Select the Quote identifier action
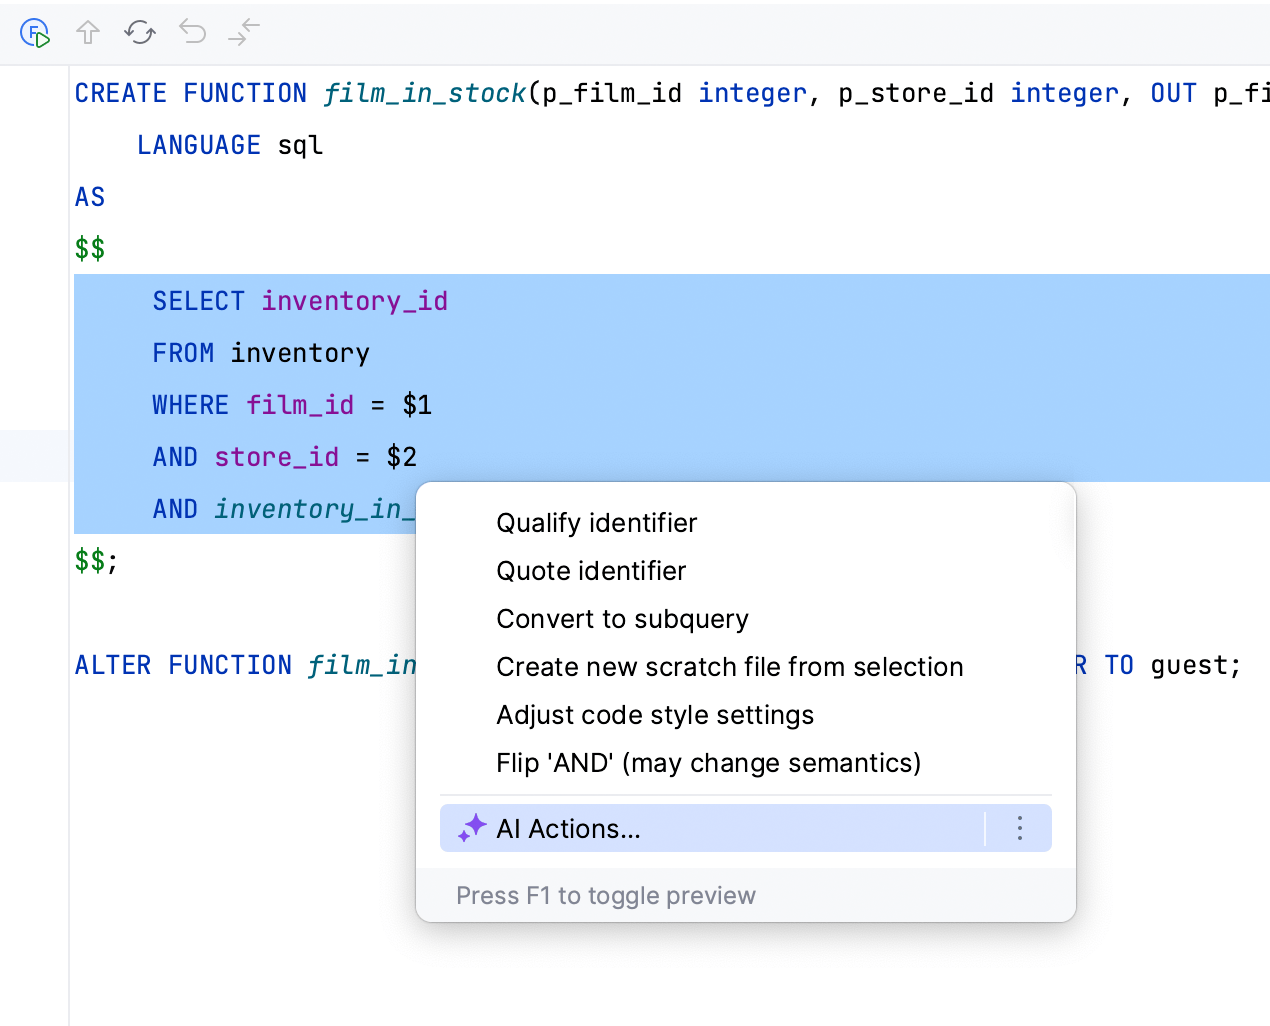This screenshot has height=1026, width=1270. [x=591, y=571]
